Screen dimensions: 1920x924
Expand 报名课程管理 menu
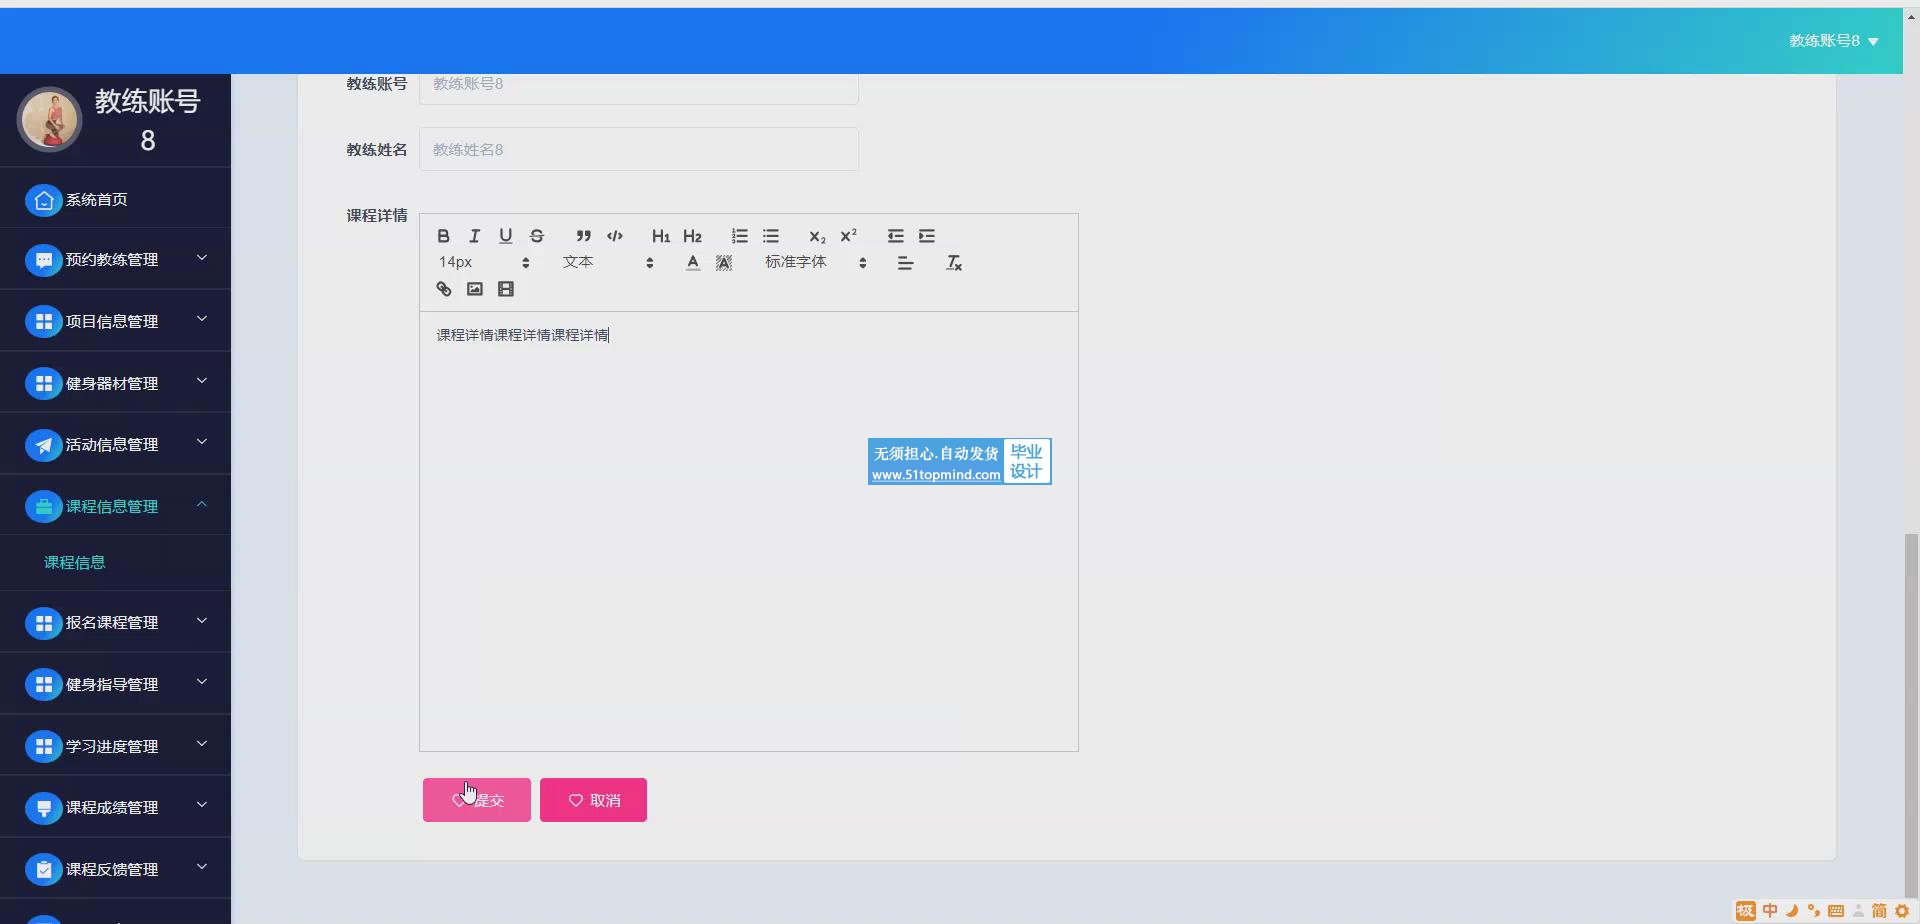pos(115,623)
